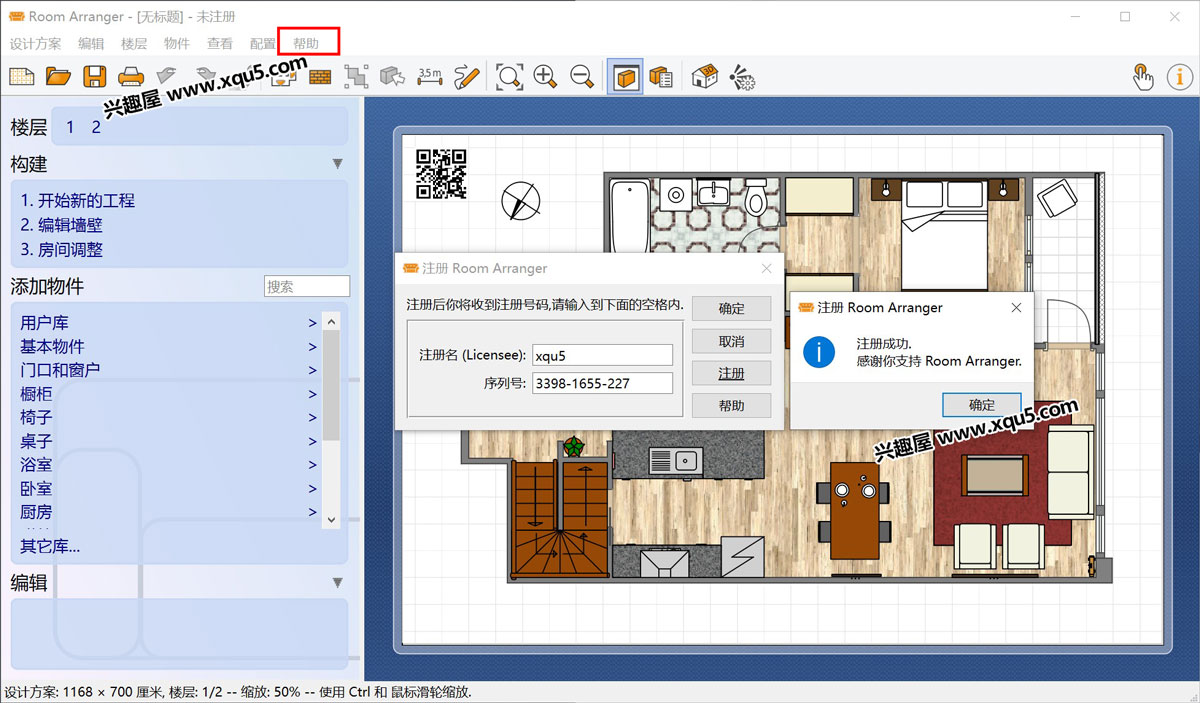Open the 查看 menu
The image size is (1200, 703).
coord(220,43)
